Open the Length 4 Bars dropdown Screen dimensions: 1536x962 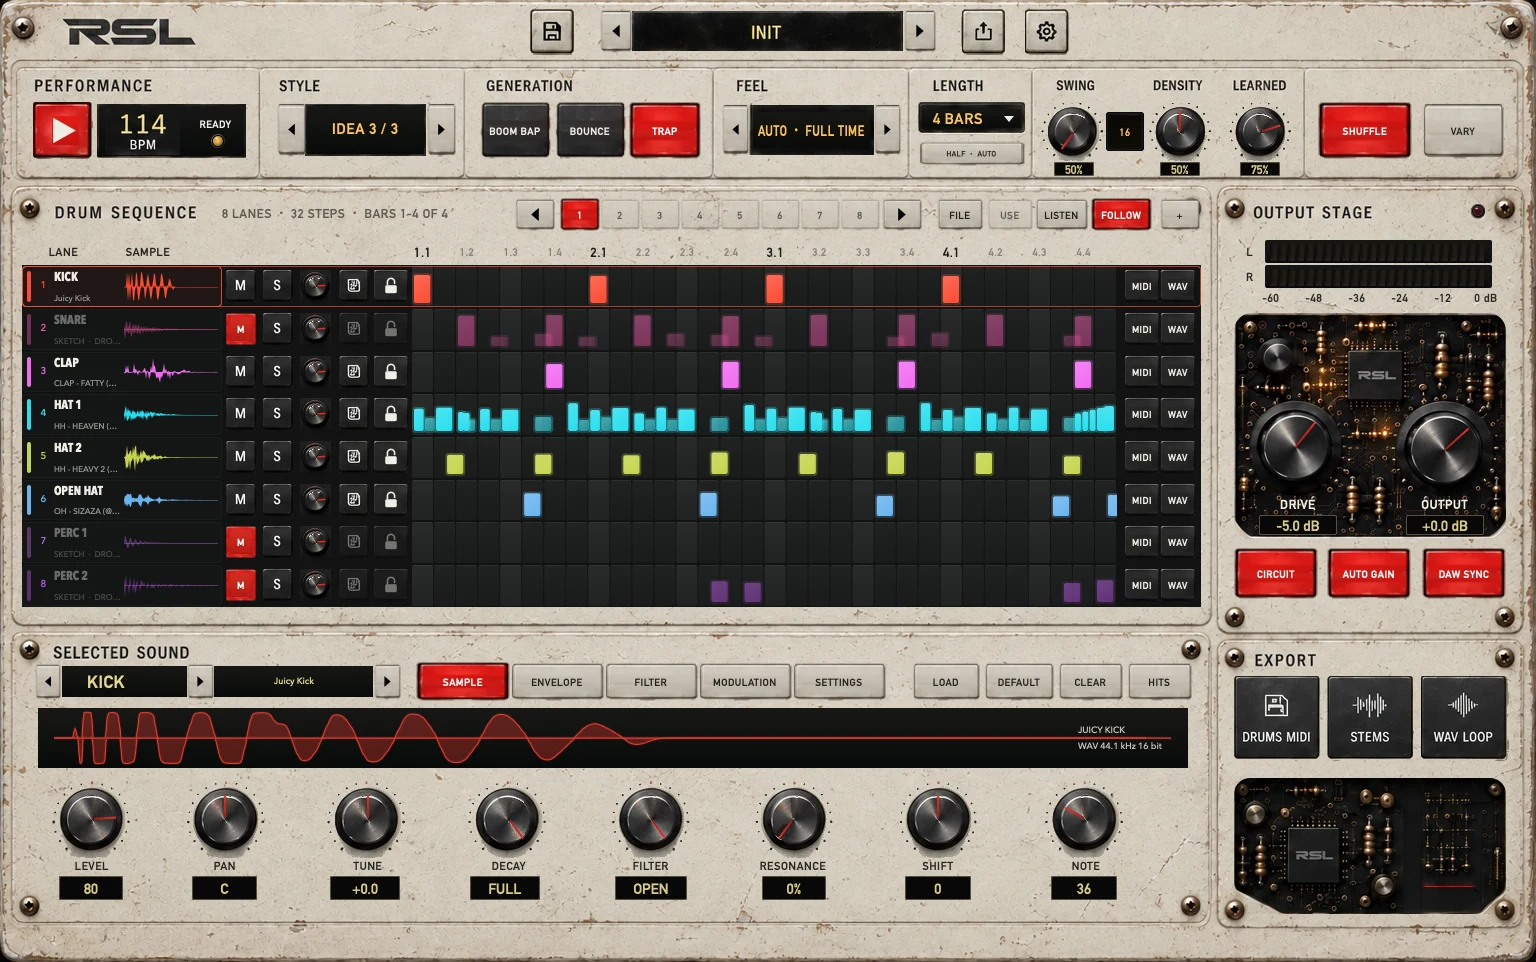coord(971,119)
